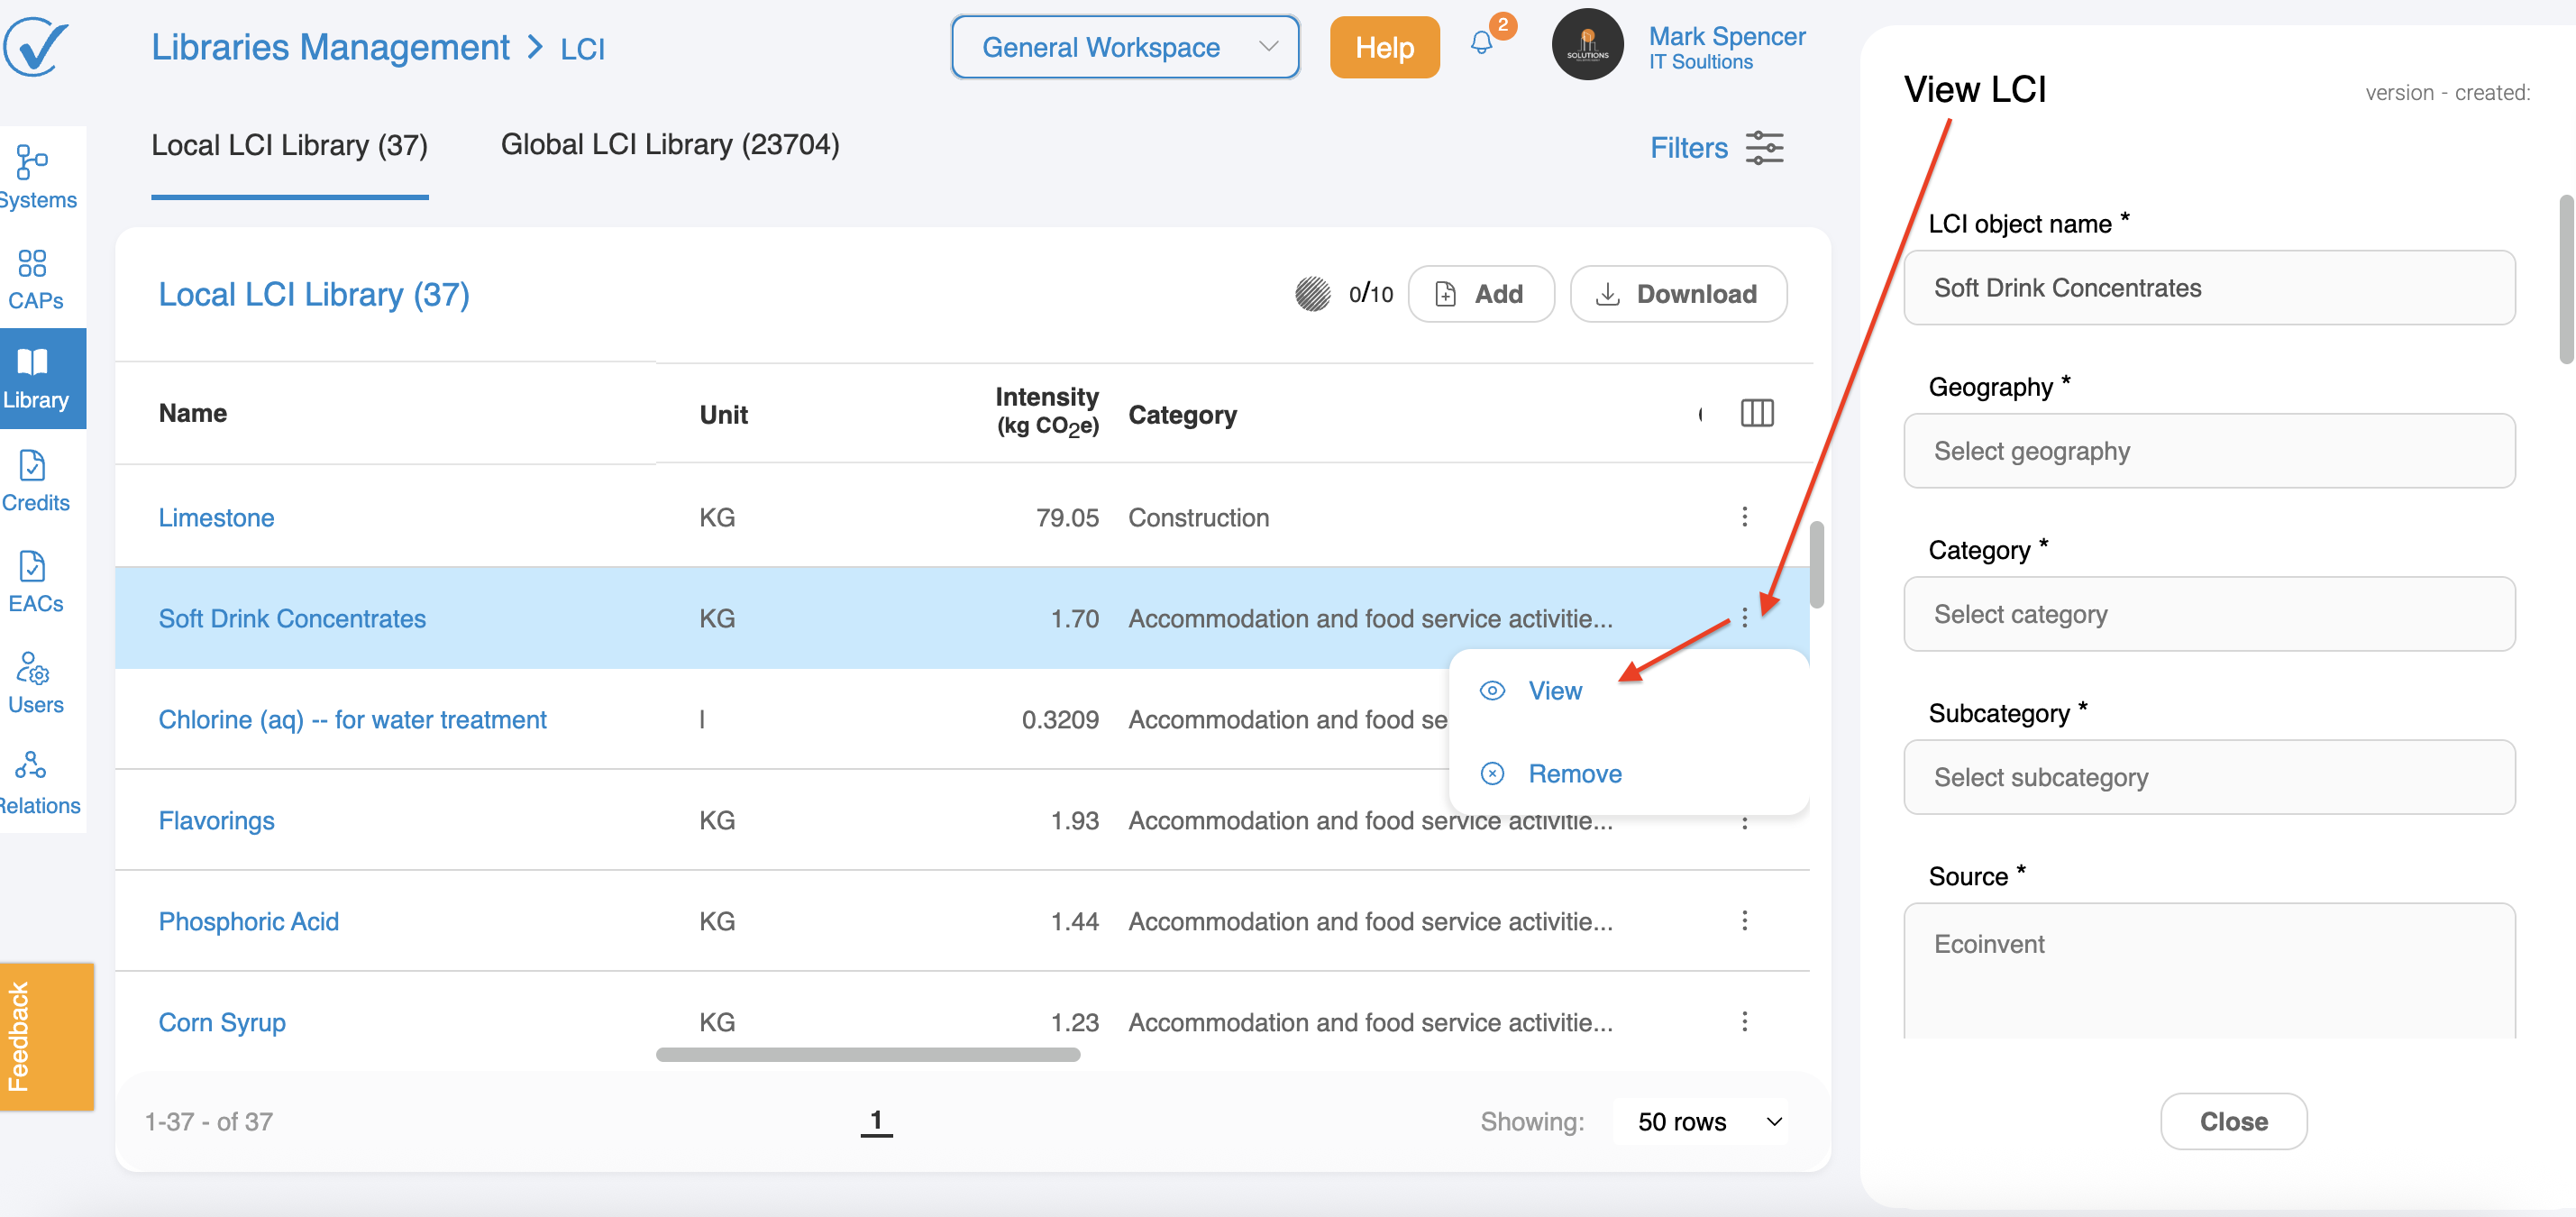The image size is (2576, 1217).
Task: Close the View LCI panel
Action: click(2232, 1121)
